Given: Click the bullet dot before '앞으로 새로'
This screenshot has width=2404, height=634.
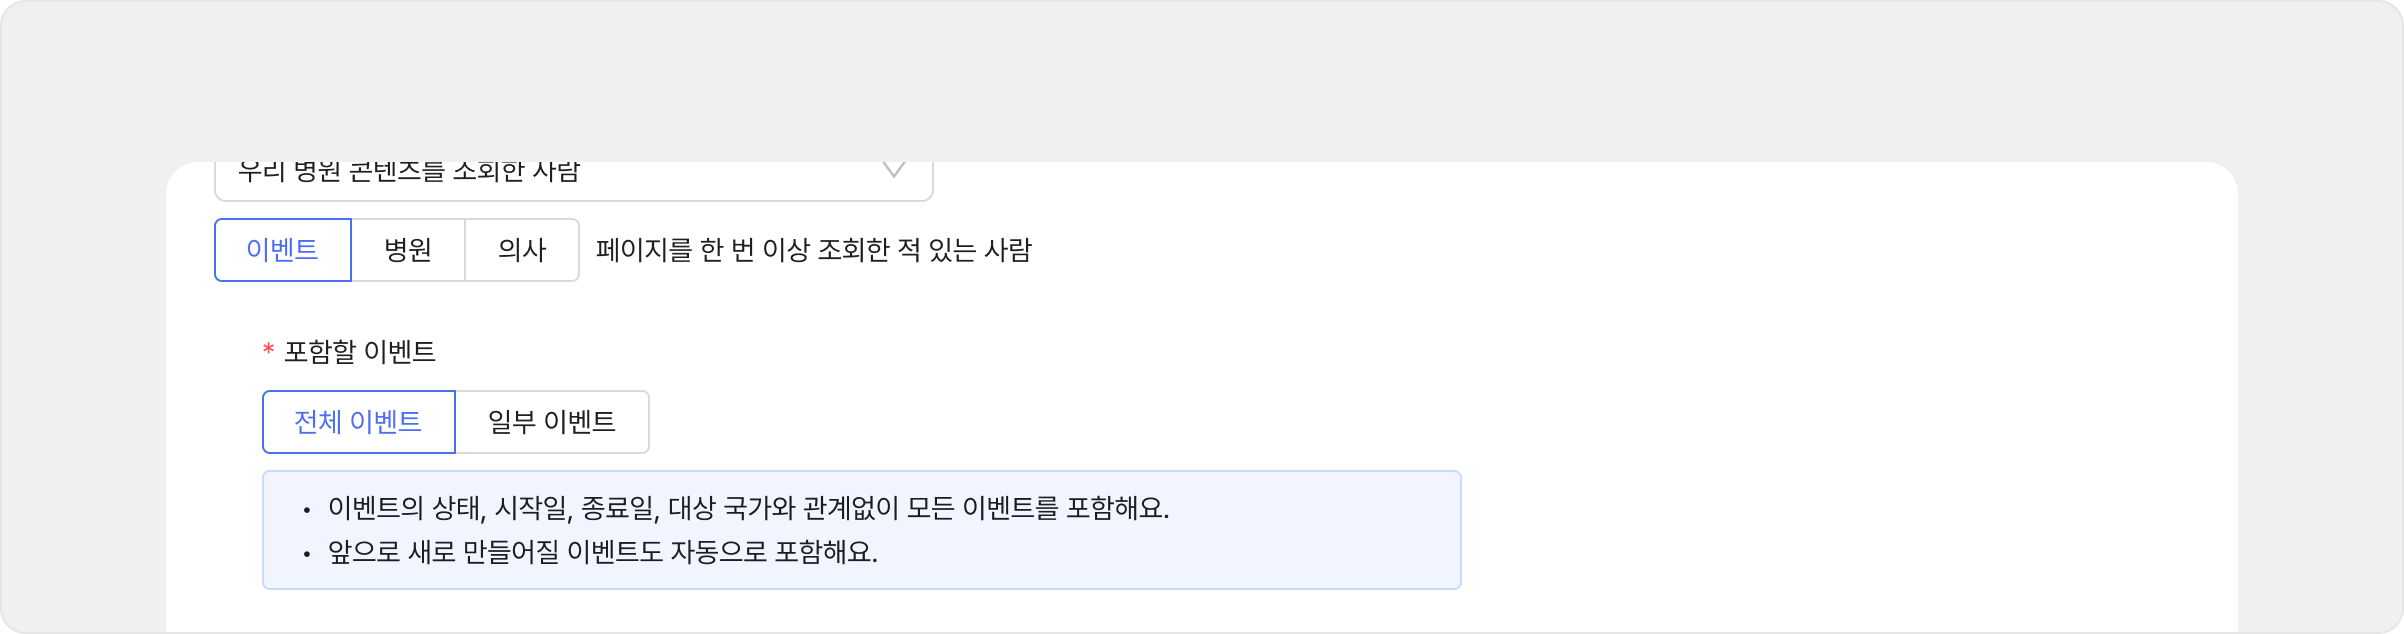Looking at the screenshot, I should pyautogui.click(x=307, y=553).
